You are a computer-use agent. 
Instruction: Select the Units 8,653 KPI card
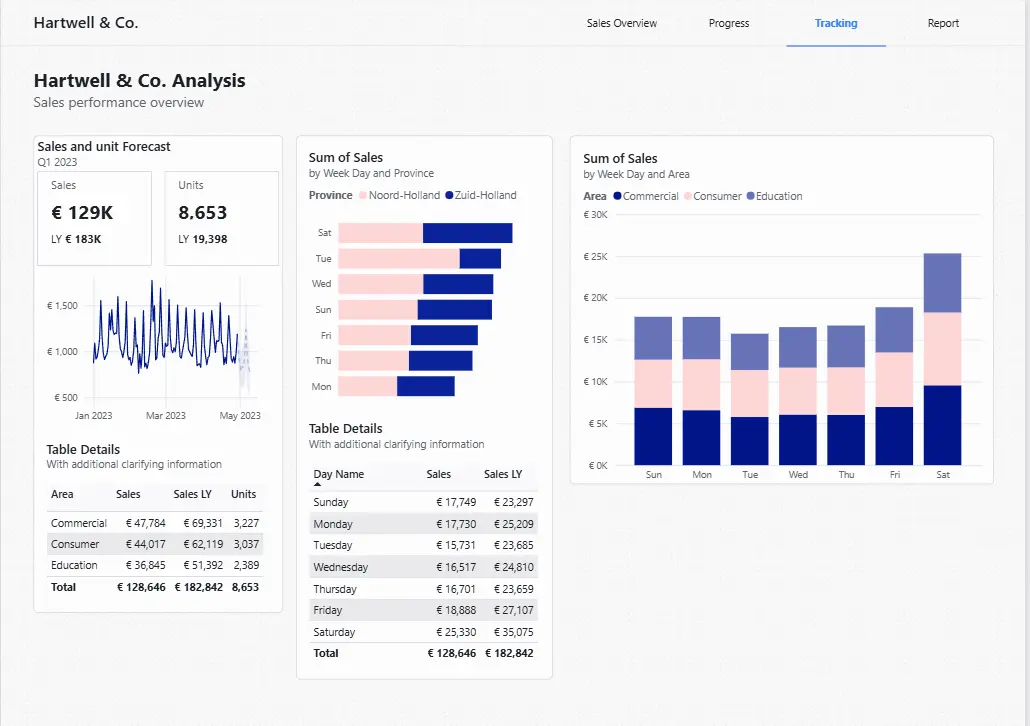(221, 218)
